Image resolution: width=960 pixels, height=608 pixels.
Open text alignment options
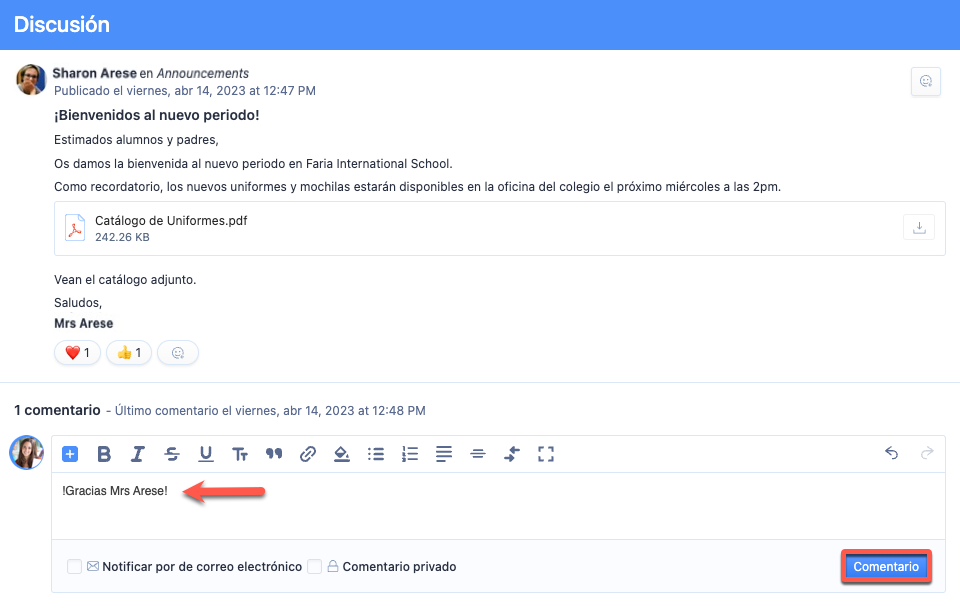[444, 454]
